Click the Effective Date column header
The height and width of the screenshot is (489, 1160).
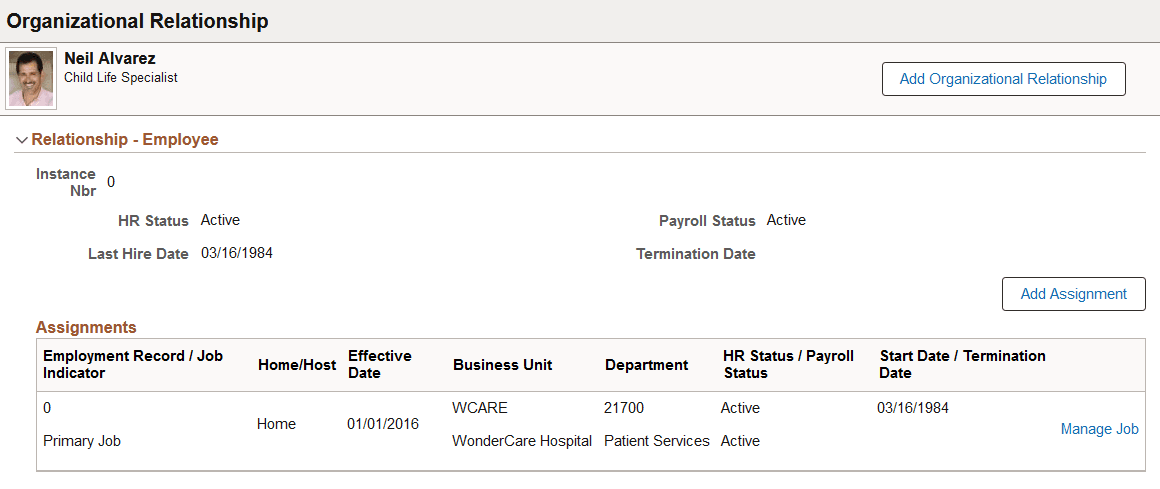(380, 364)
